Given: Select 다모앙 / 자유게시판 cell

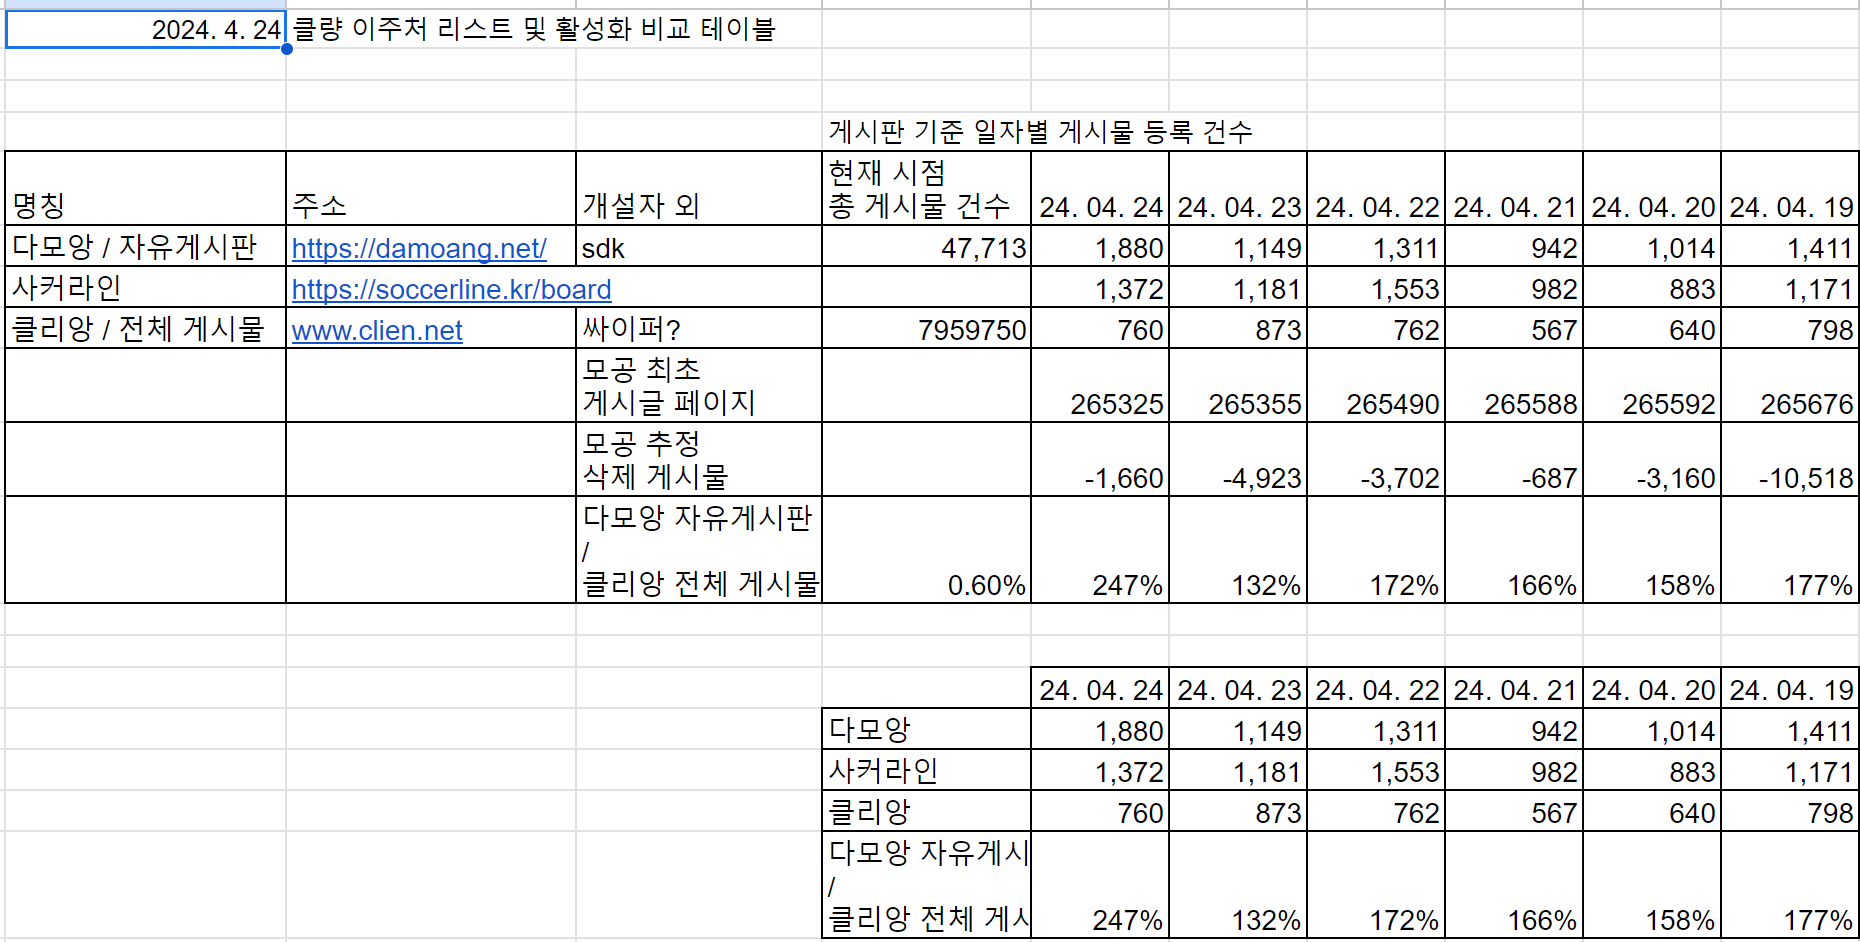Looking at the screenshot, I should point(146,246).
